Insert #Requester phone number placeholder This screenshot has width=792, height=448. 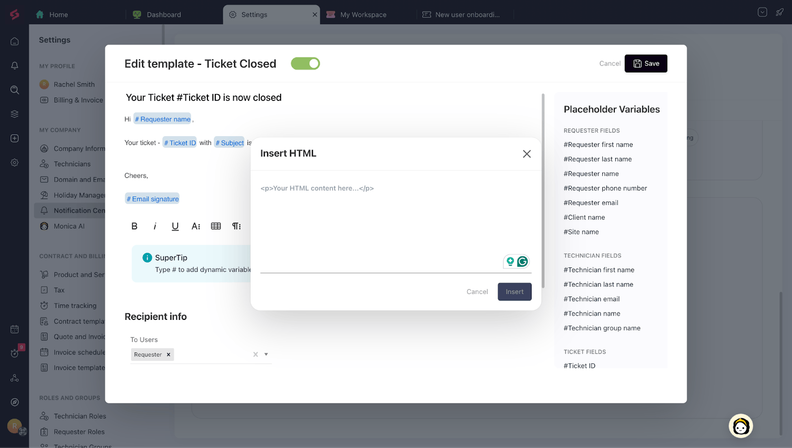(605, 188)
